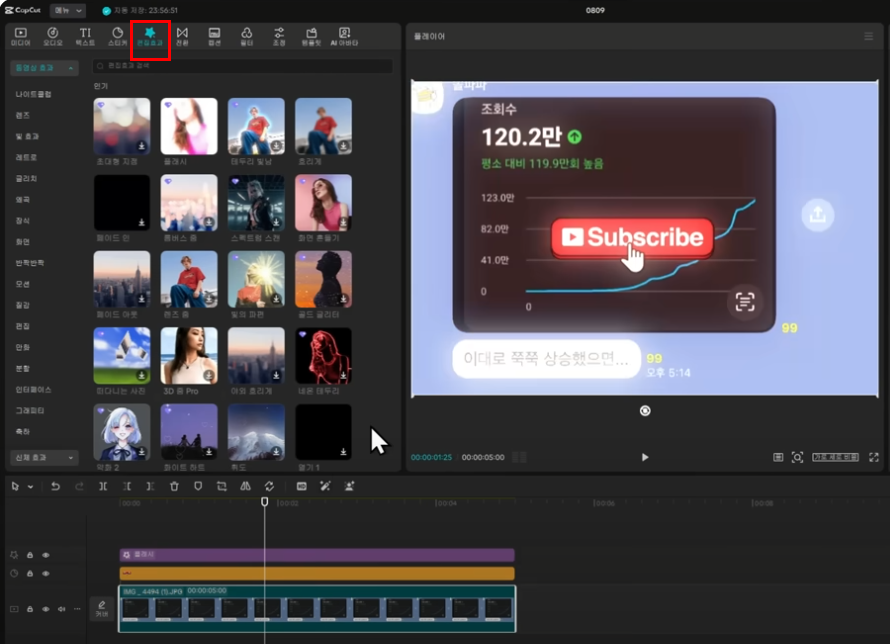Delete right of playhead split tool
Image resolution: width=890 pixels, height=644 pixels.
coord(150,486)
